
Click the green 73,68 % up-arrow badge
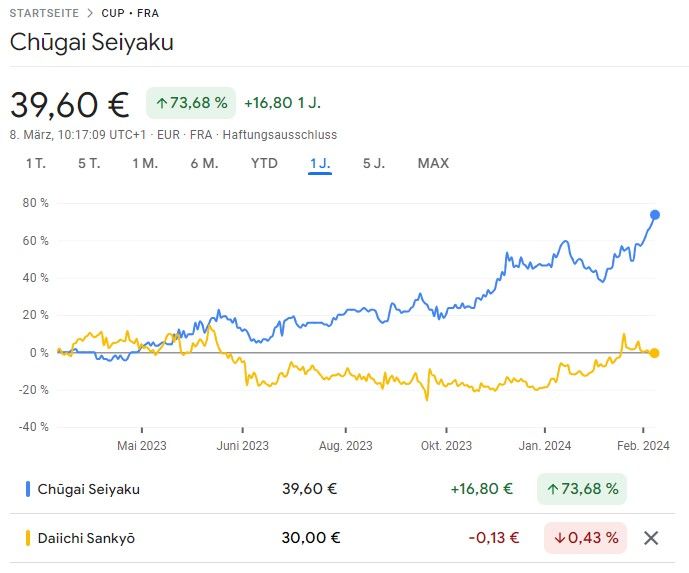tap(190, 102)
